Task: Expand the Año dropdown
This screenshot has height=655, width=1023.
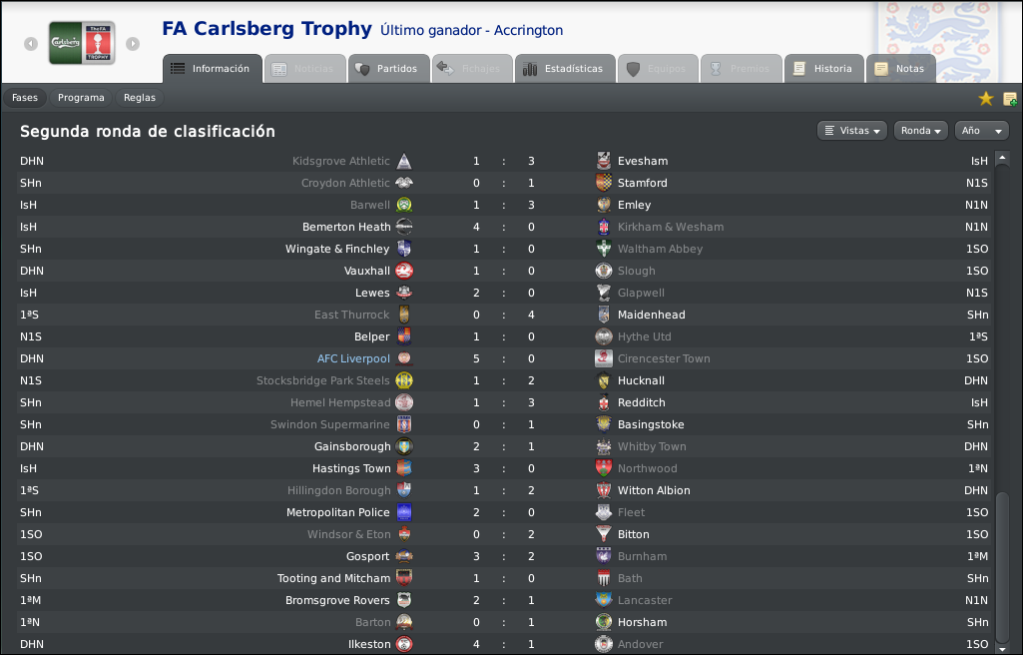Action: (981, 130)
